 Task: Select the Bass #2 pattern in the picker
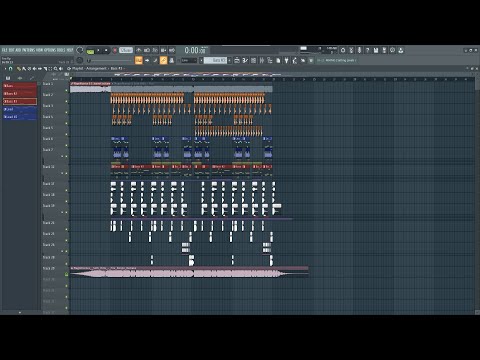pyautogui.click(x=20, y=94)
